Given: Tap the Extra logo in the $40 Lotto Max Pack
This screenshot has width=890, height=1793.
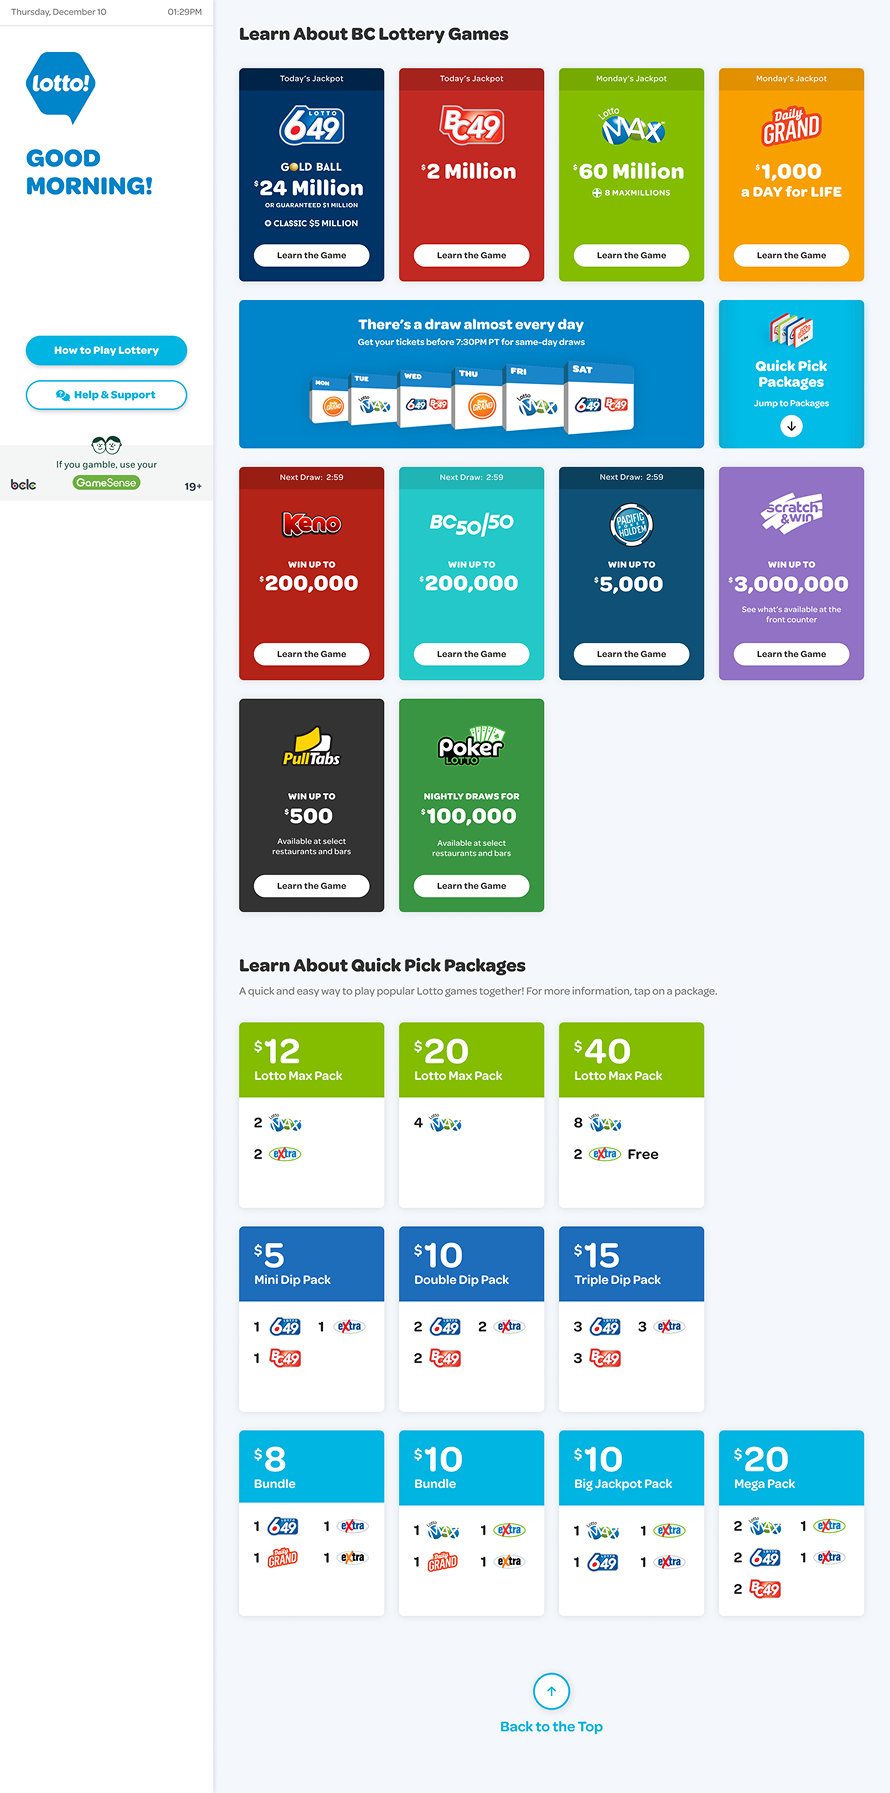Looking at the screenshot, I should tap(605, 1154).
